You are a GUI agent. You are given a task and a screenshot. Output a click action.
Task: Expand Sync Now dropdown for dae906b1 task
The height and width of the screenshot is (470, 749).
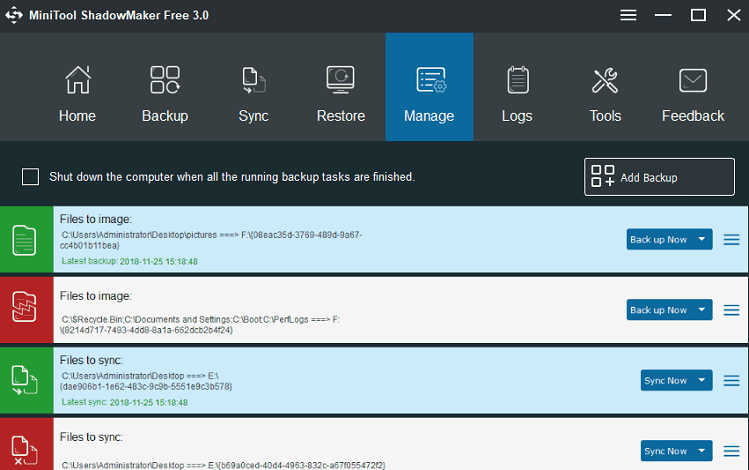tap(702, 380)
